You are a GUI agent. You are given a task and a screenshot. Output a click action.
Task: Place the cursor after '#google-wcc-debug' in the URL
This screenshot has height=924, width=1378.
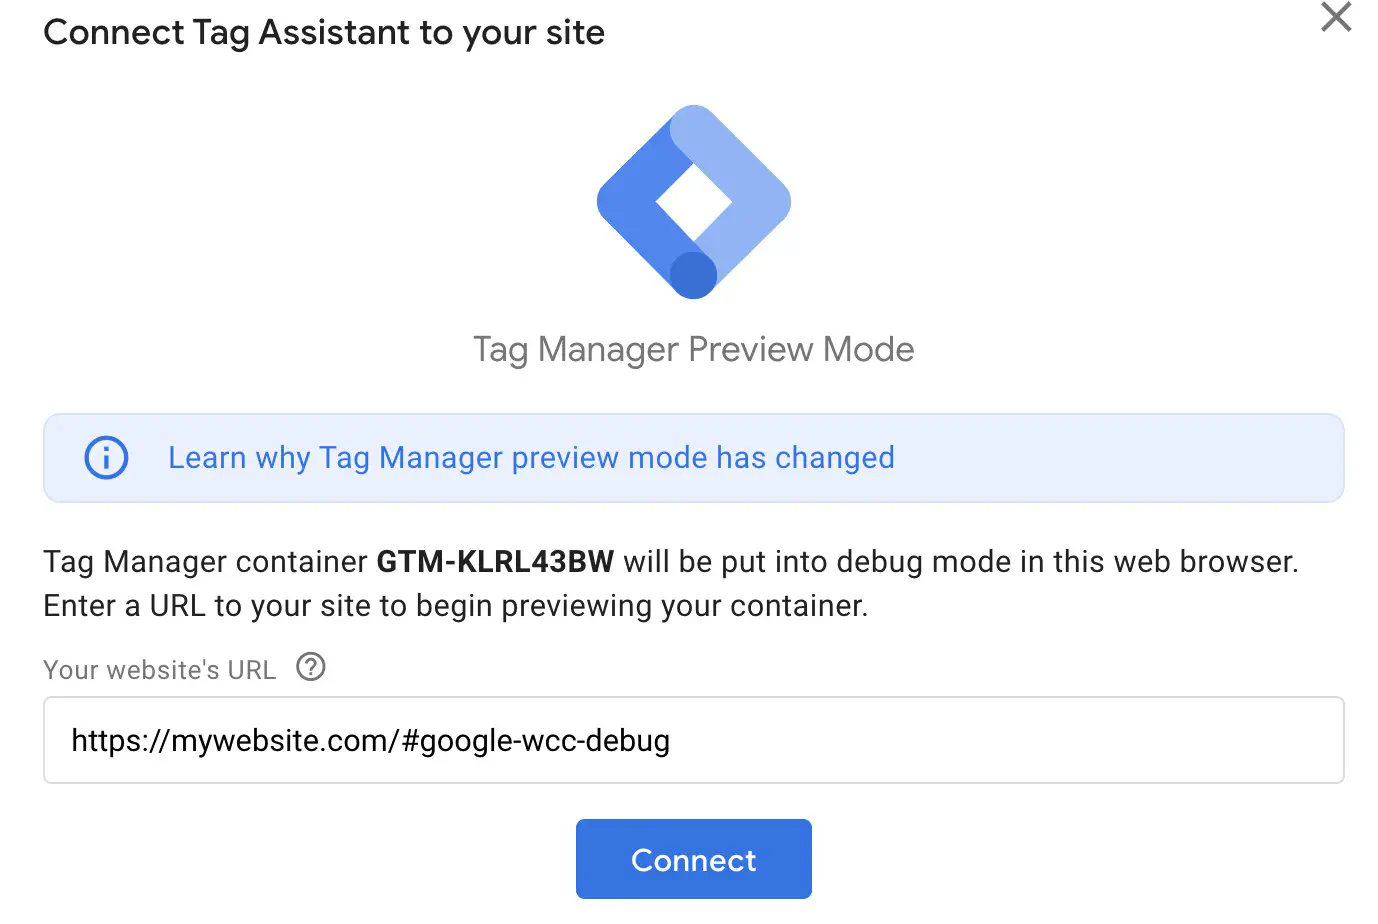pos(671,741)
